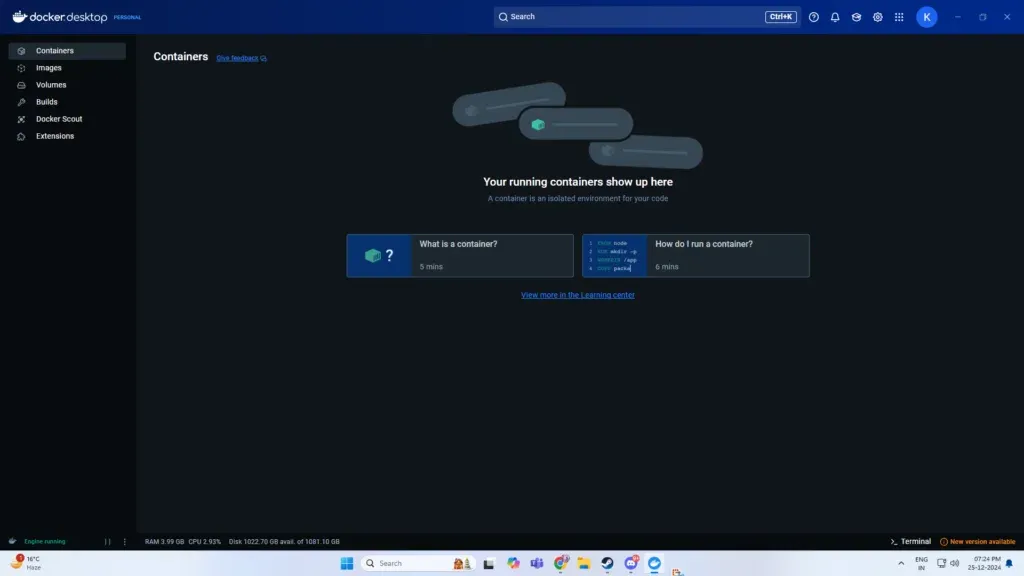The width and height of the screenshot is (1024, 576).
Task: Pause the running Docker engine
Action: point(108,541)
